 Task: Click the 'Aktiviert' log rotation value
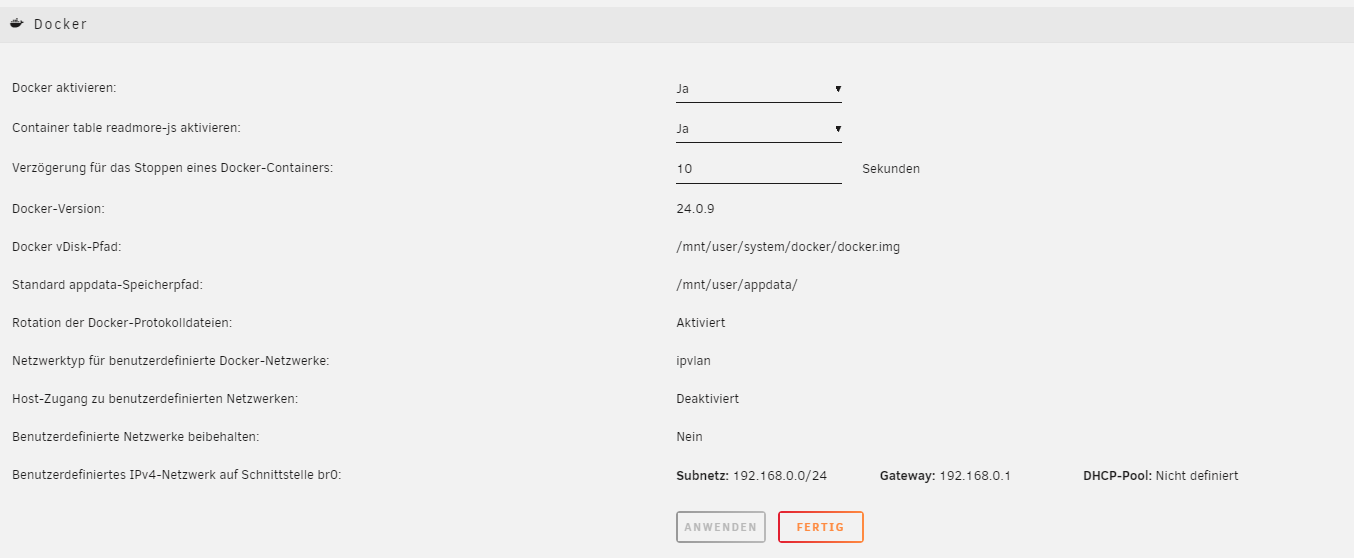(701, 323)
